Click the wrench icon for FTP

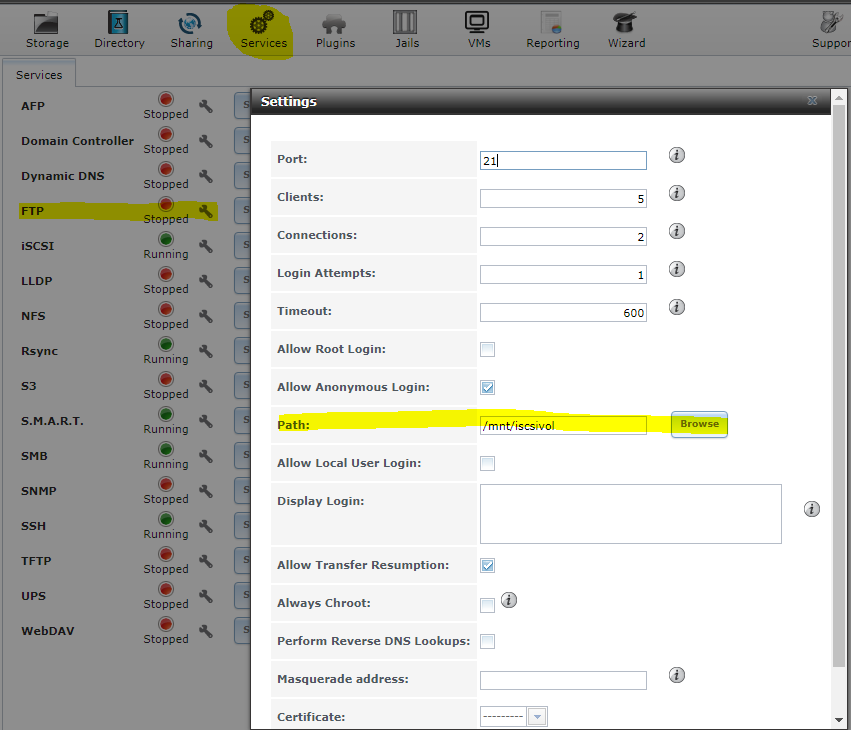coord(206,211)
